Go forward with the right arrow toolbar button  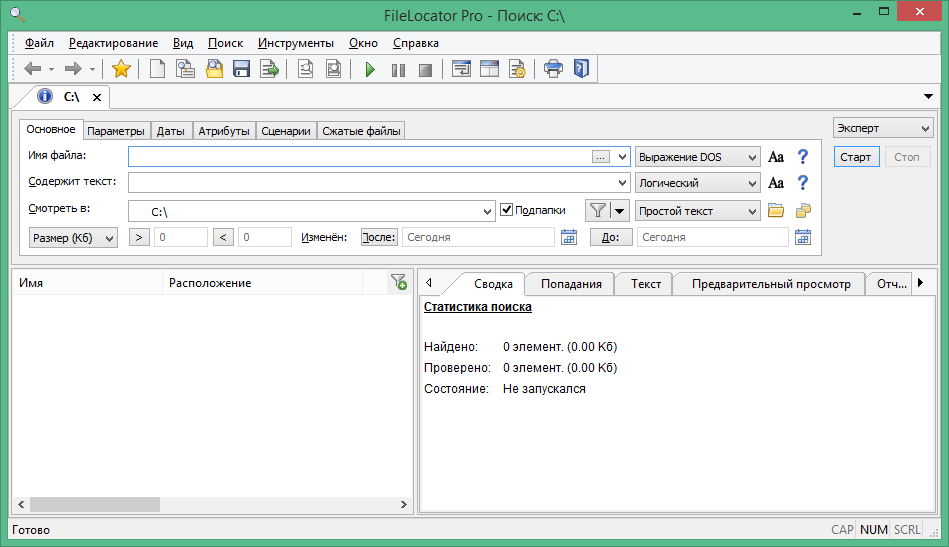pos(73,69)
